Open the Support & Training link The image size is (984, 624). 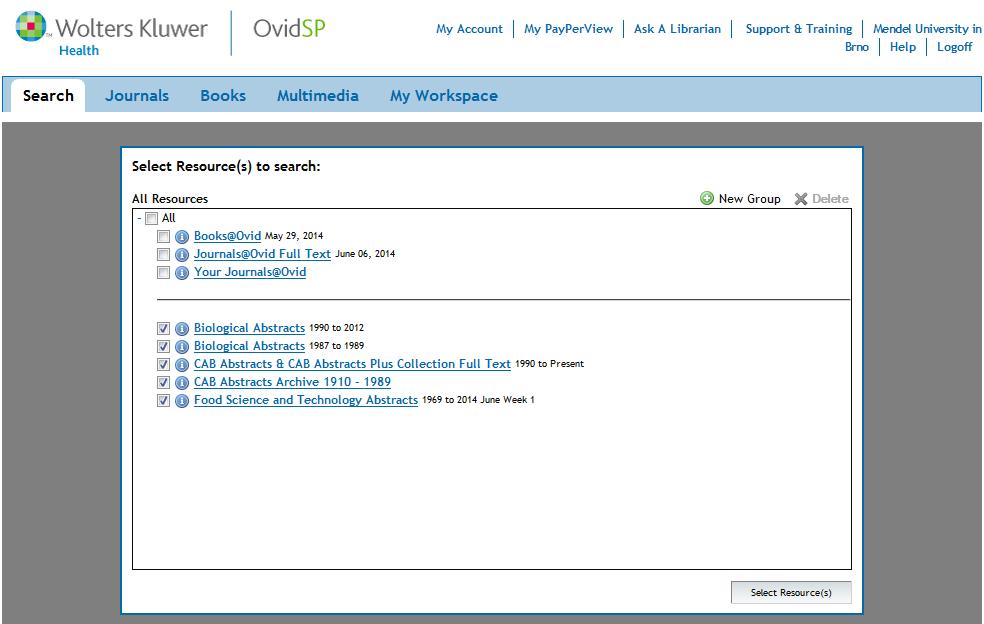coord(799,29)
